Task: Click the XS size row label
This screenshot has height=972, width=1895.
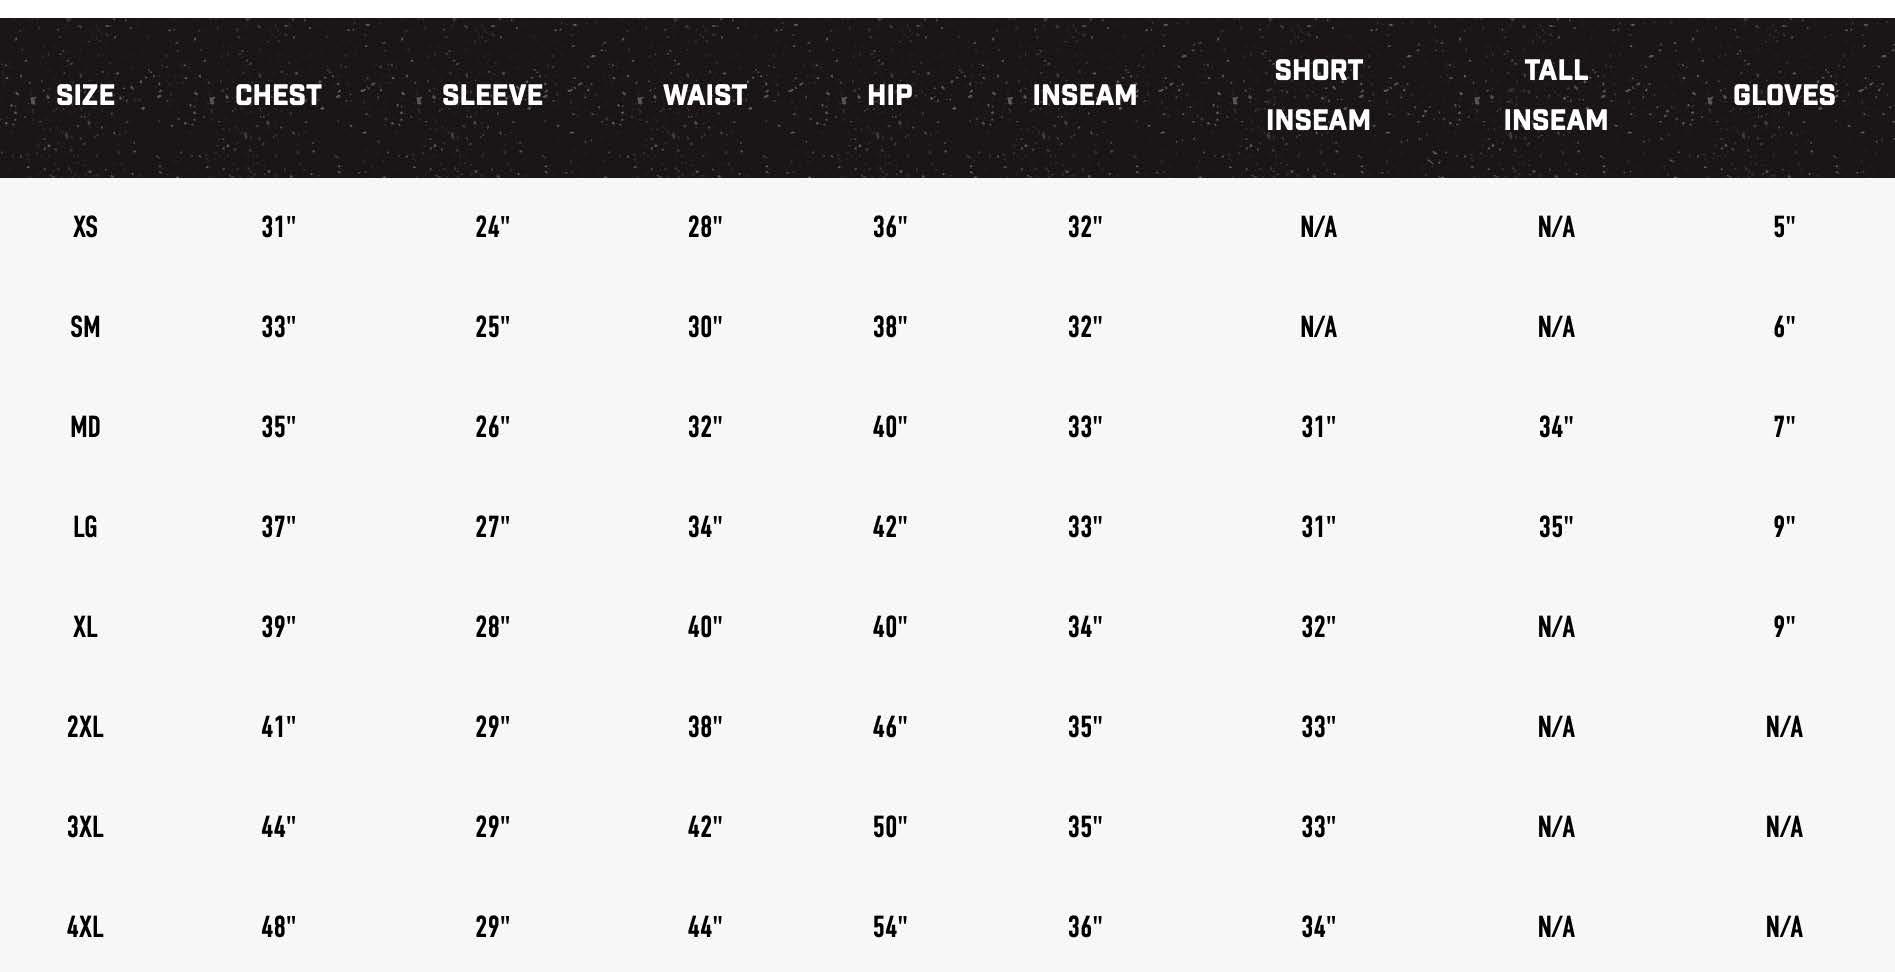Action: click(x=85, y=227)
